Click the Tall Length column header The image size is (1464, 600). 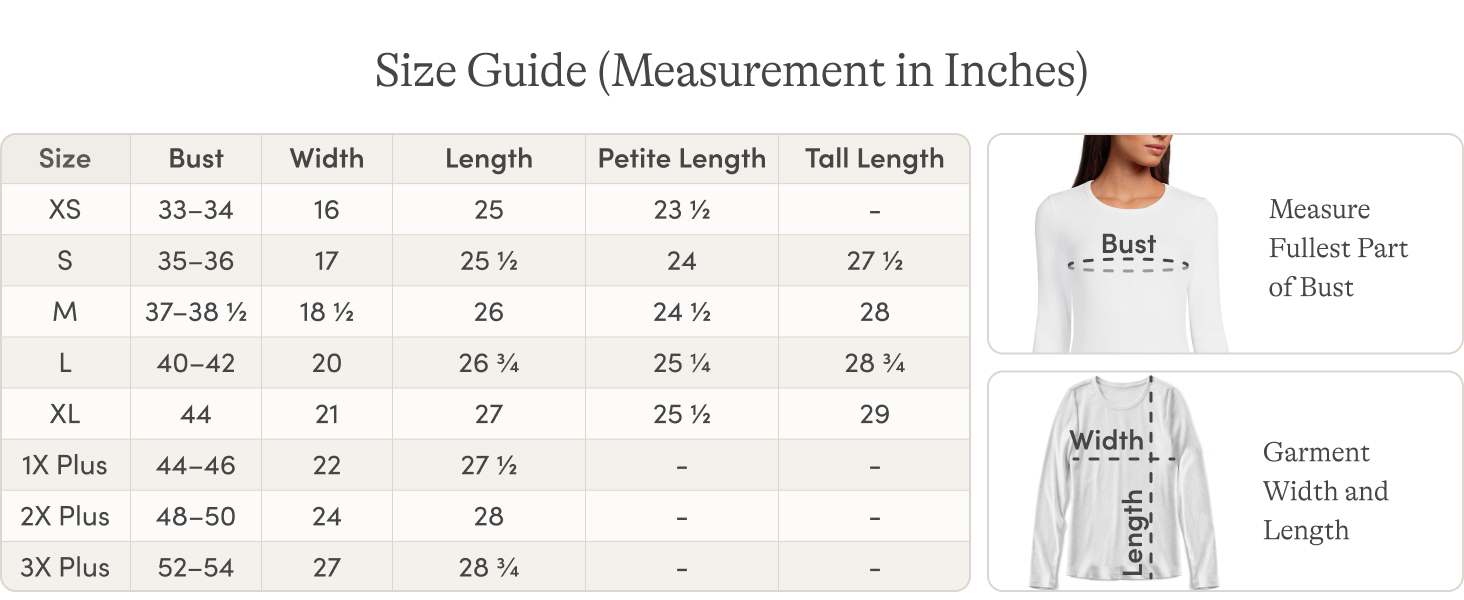(x=874, y=159)
